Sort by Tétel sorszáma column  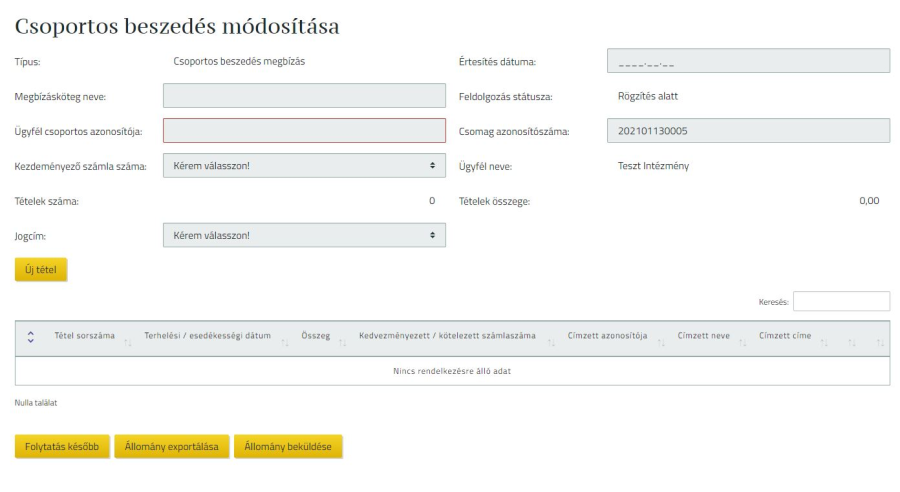point(85,334)
